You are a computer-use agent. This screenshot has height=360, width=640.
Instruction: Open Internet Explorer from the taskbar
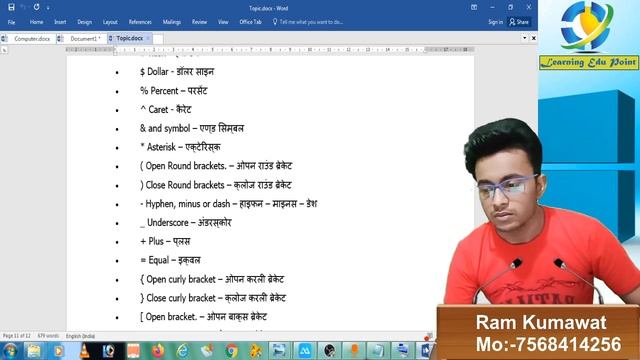pos(182,351)
